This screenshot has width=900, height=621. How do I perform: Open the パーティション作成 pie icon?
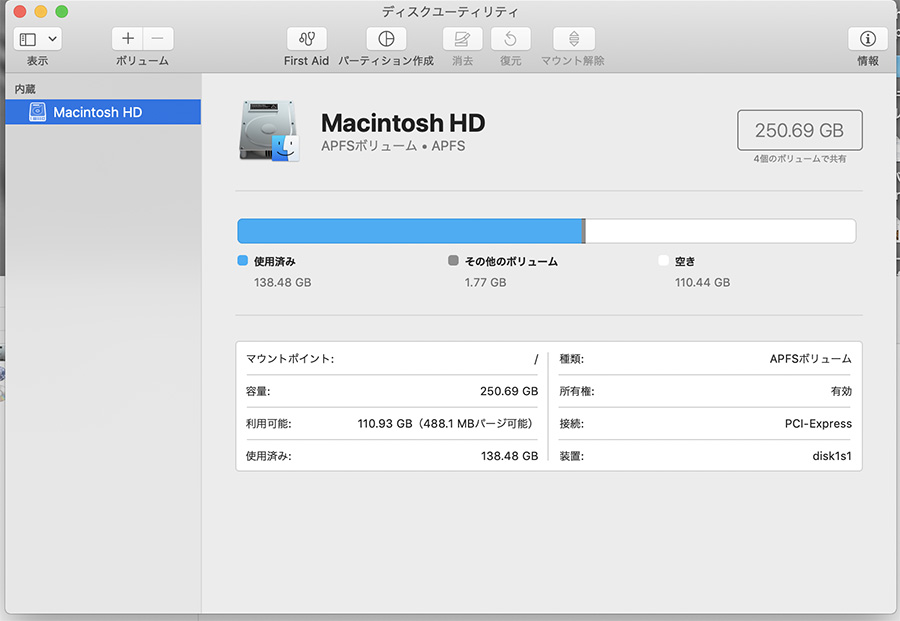386,39
